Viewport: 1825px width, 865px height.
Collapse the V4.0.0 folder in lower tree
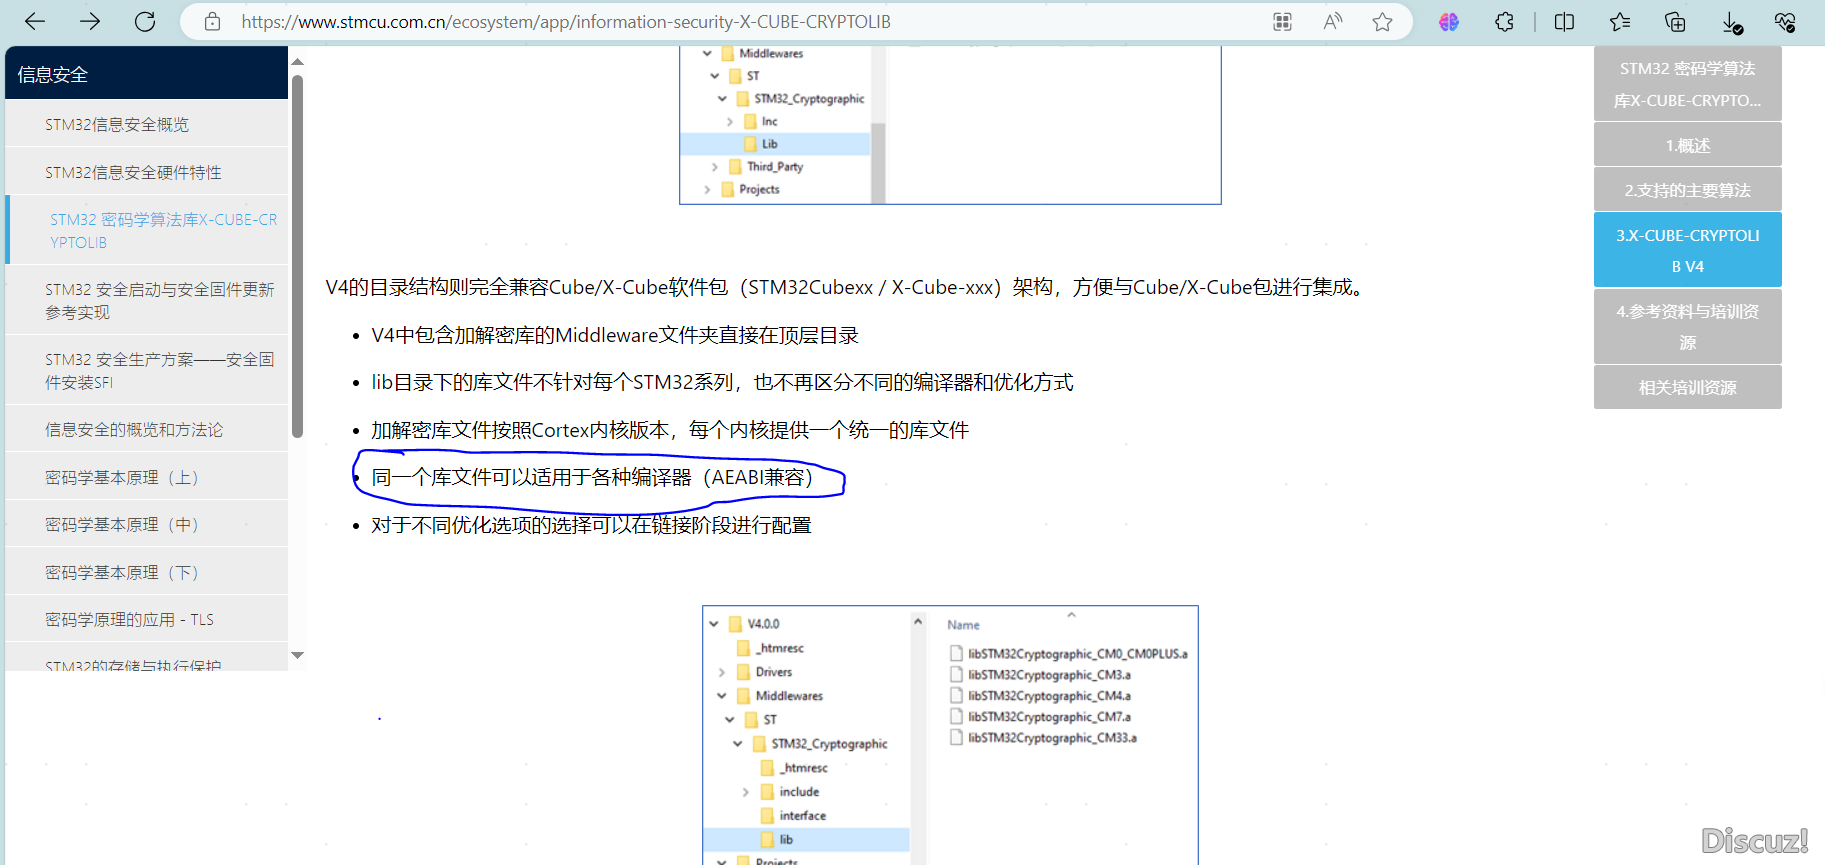tap(714, 624)
